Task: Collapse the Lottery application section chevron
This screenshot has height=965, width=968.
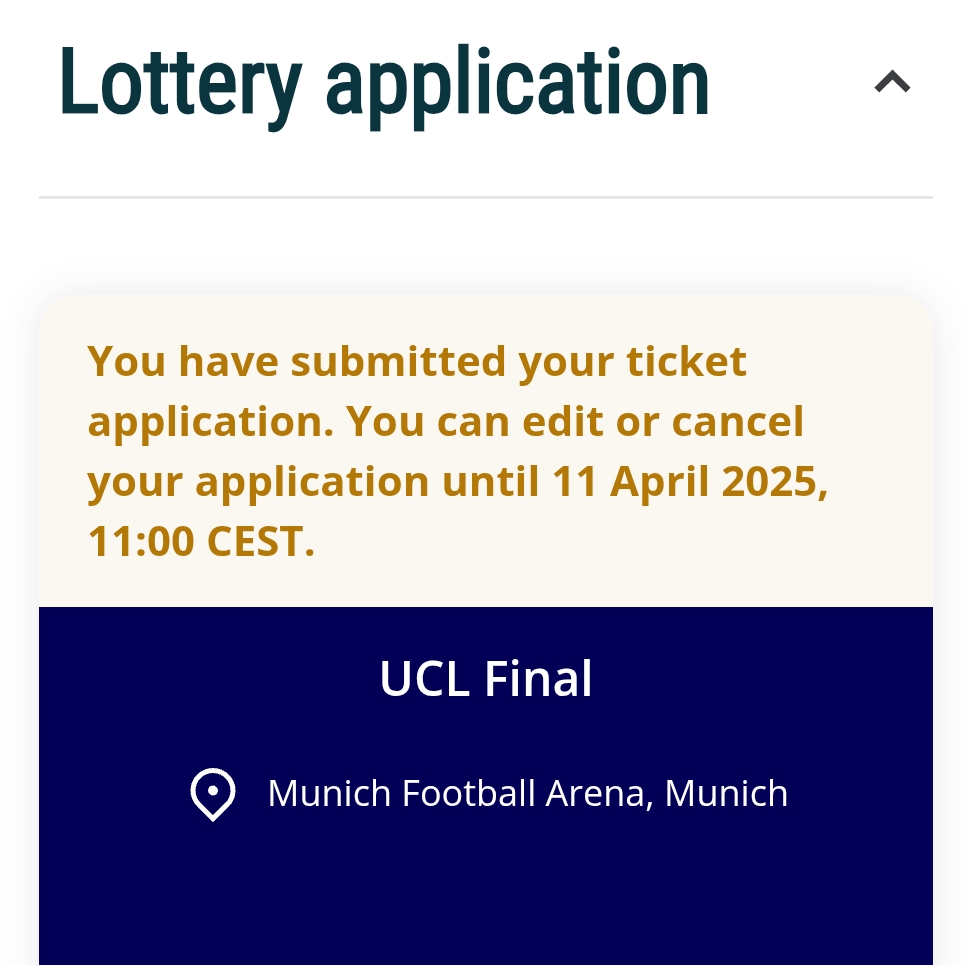Action: tap(892, 81)
